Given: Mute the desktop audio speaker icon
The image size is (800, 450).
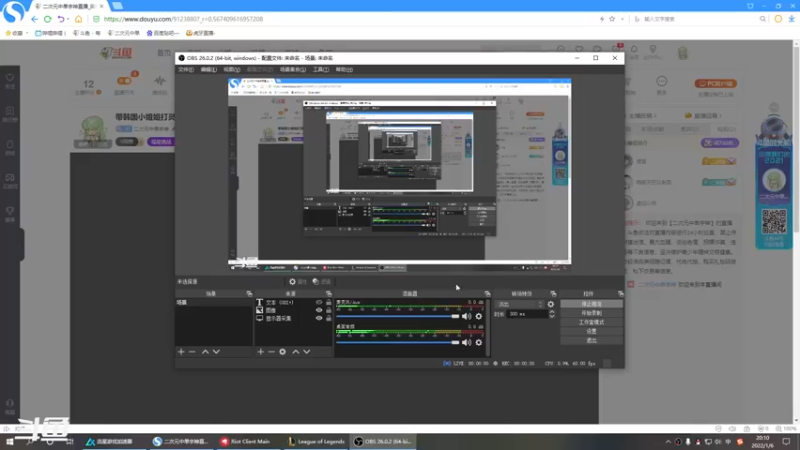Looking at the screenshot, I should coord(466,342).
